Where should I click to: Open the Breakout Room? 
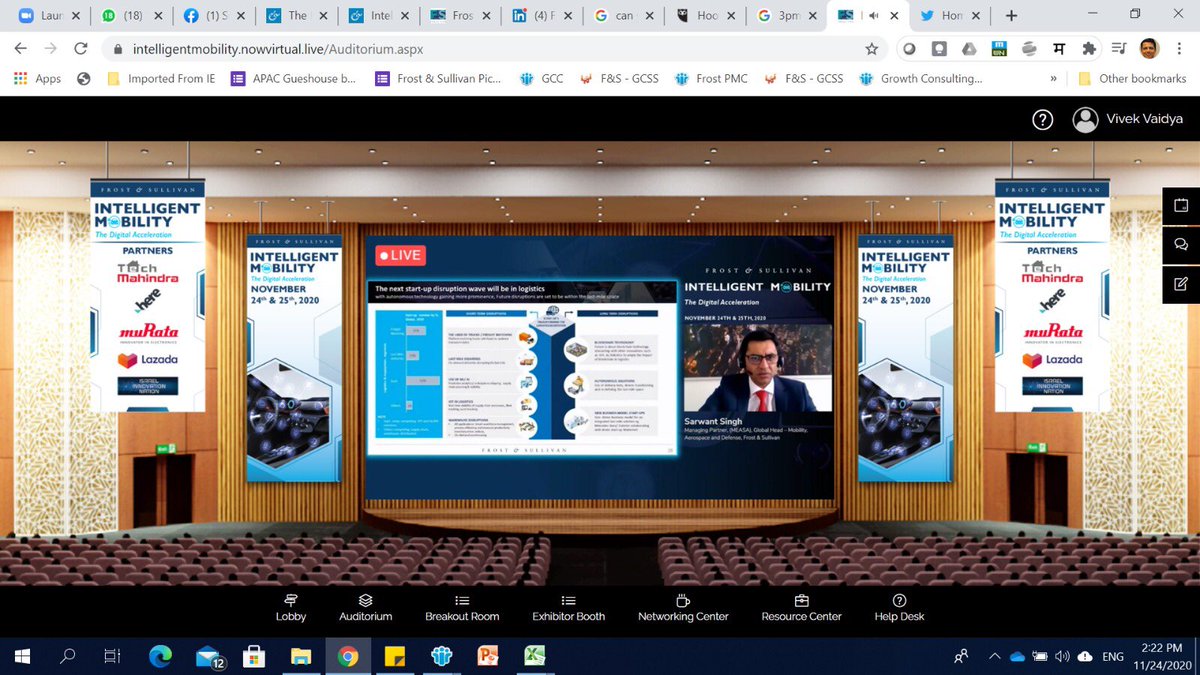(462, 608)
